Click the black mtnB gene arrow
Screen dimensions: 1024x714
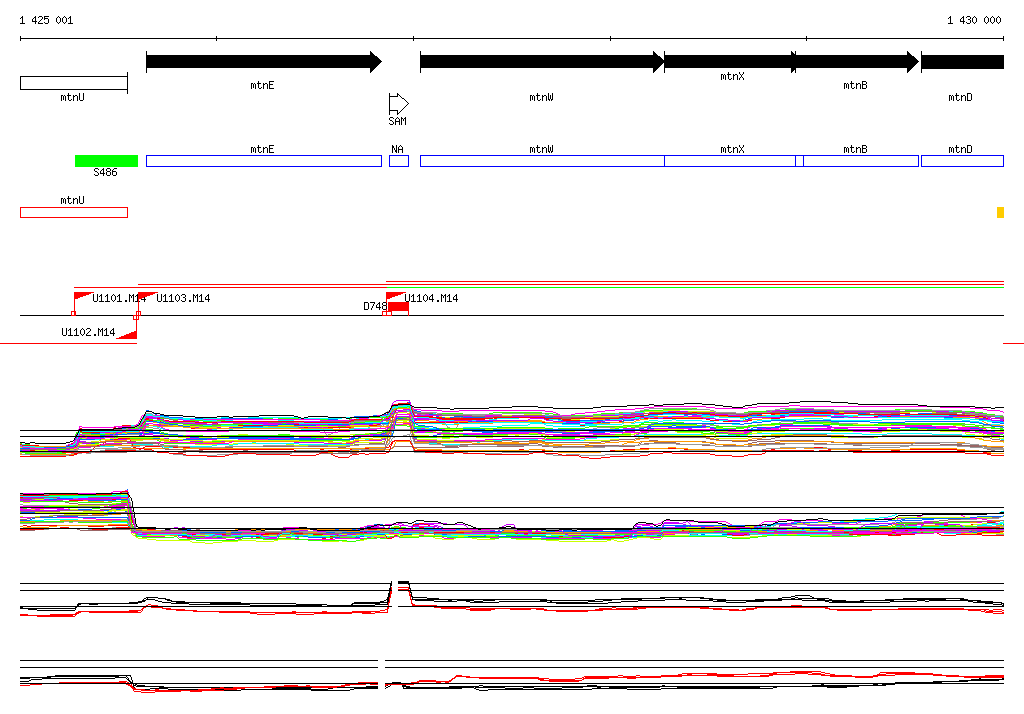[x=857, y=62]
